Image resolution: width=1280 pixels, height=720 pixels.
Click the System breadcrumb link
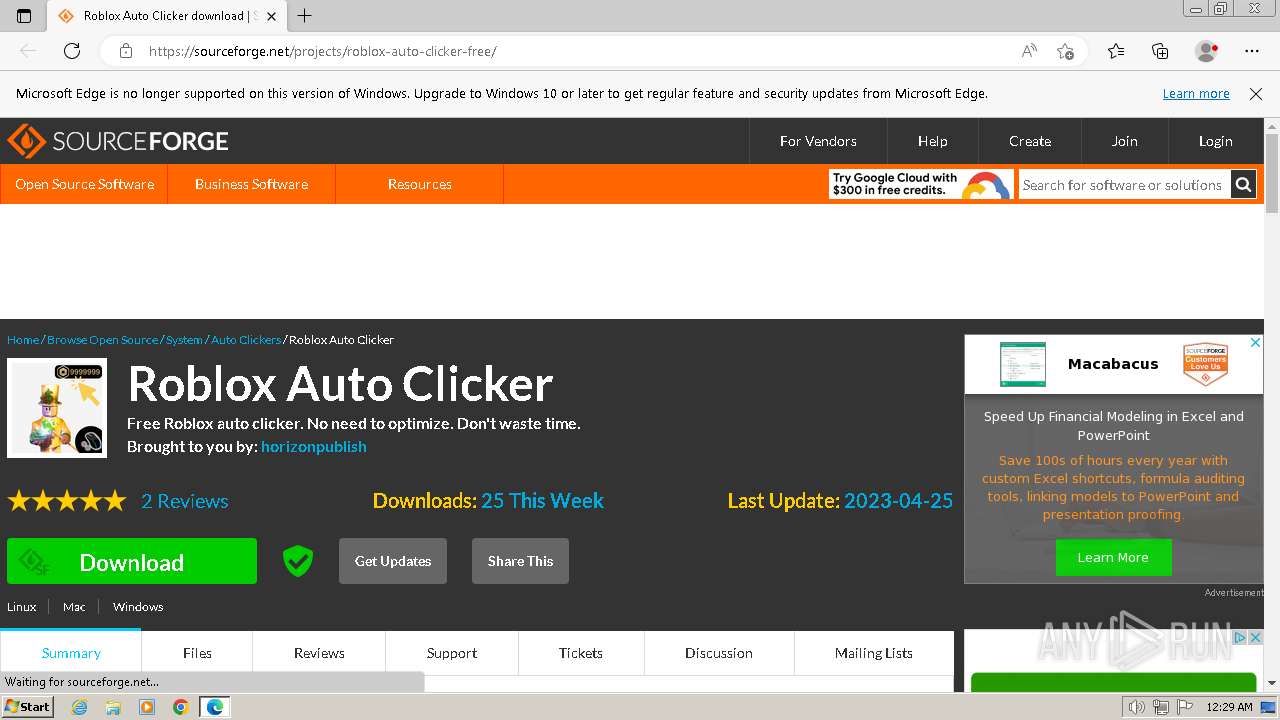(184, 340)
